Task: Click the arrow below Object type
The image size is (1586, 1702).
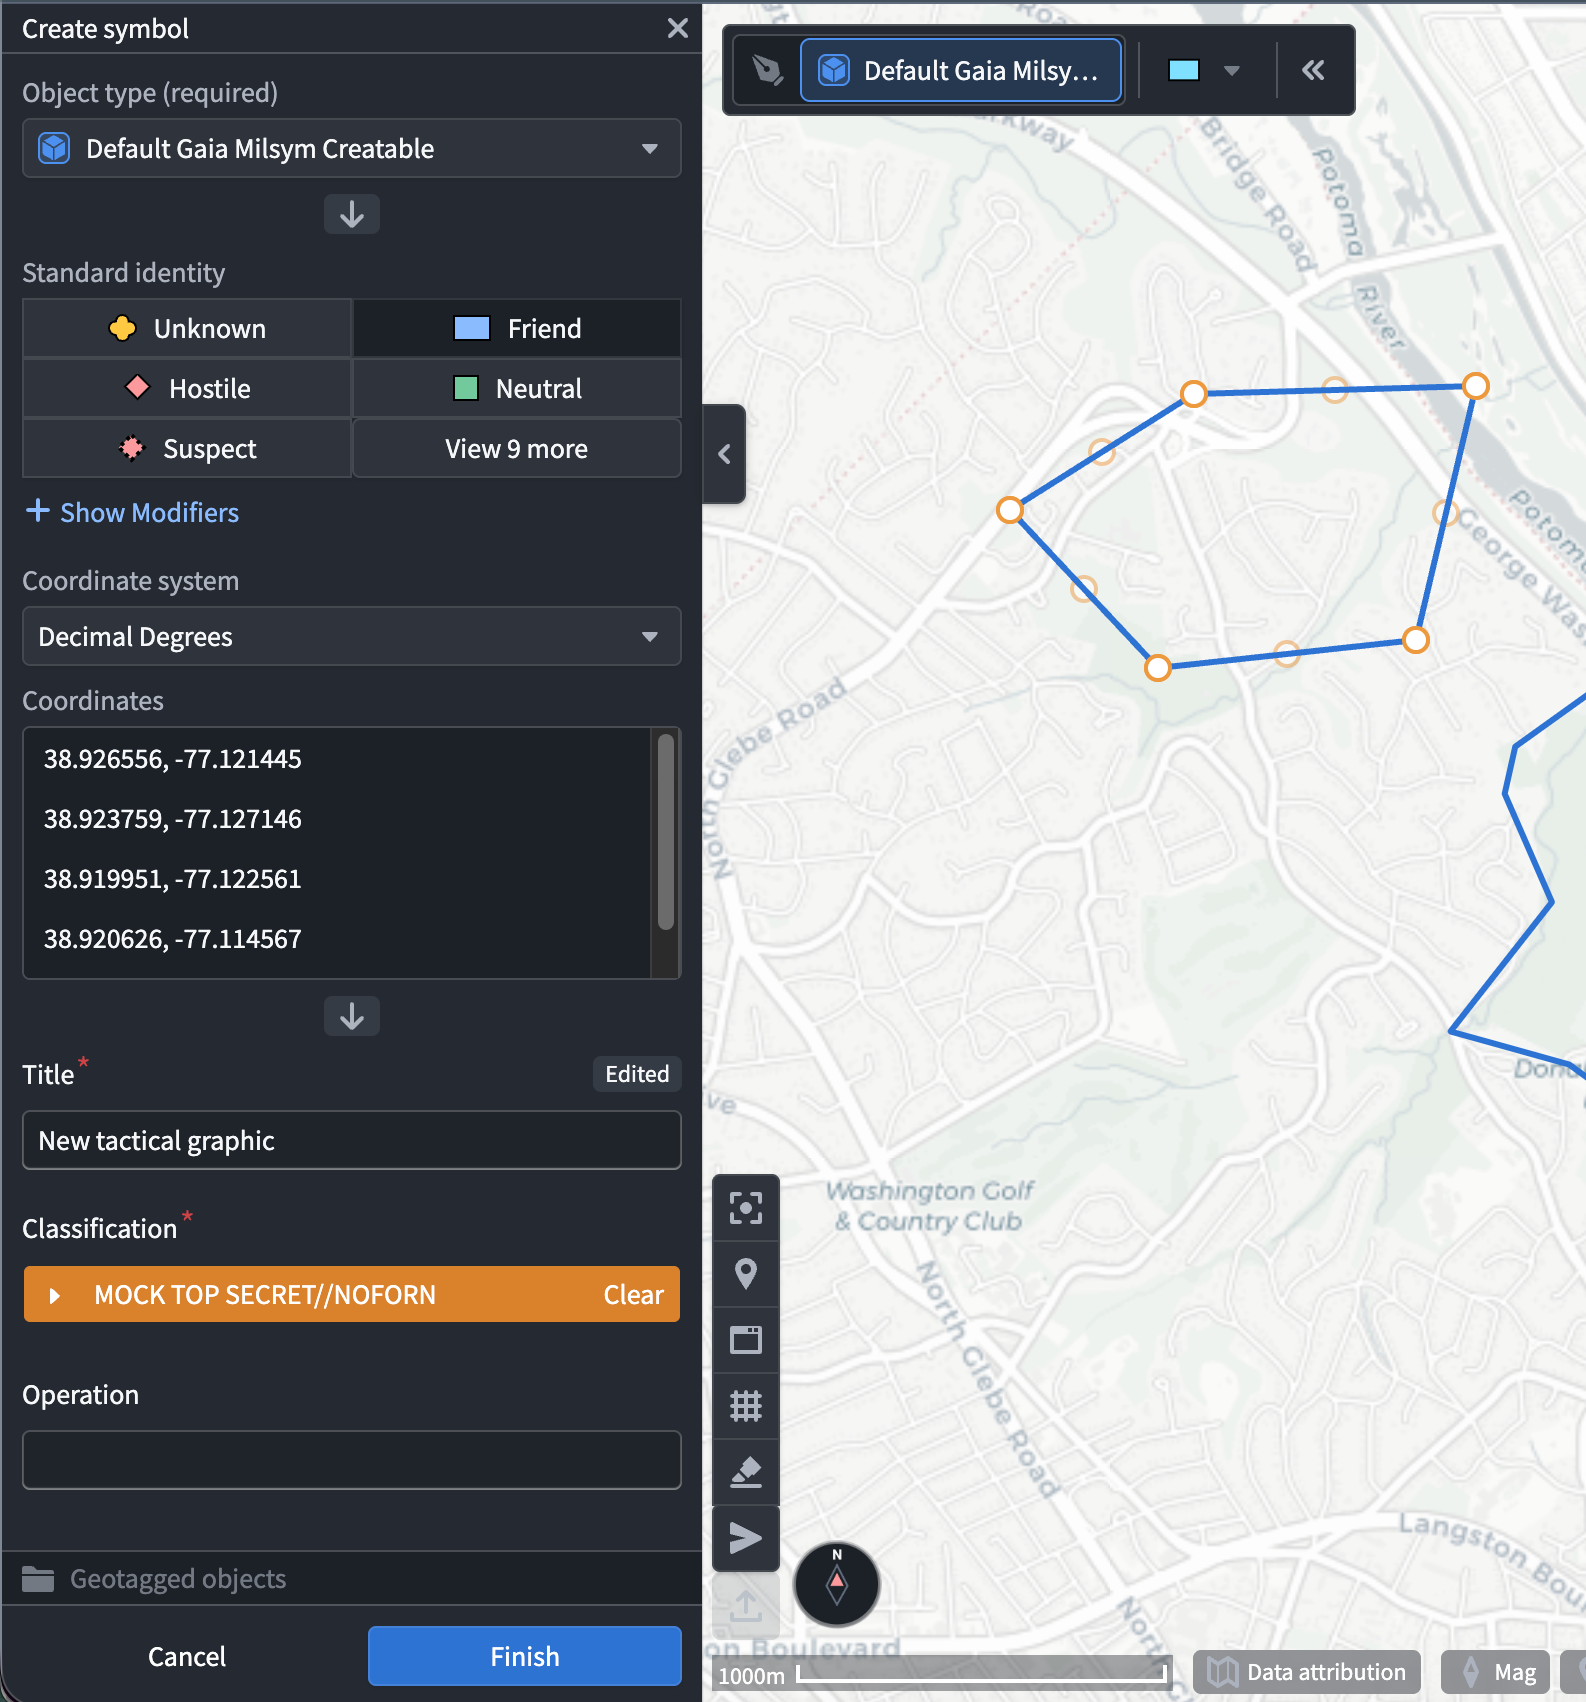Action: point(352,214)
